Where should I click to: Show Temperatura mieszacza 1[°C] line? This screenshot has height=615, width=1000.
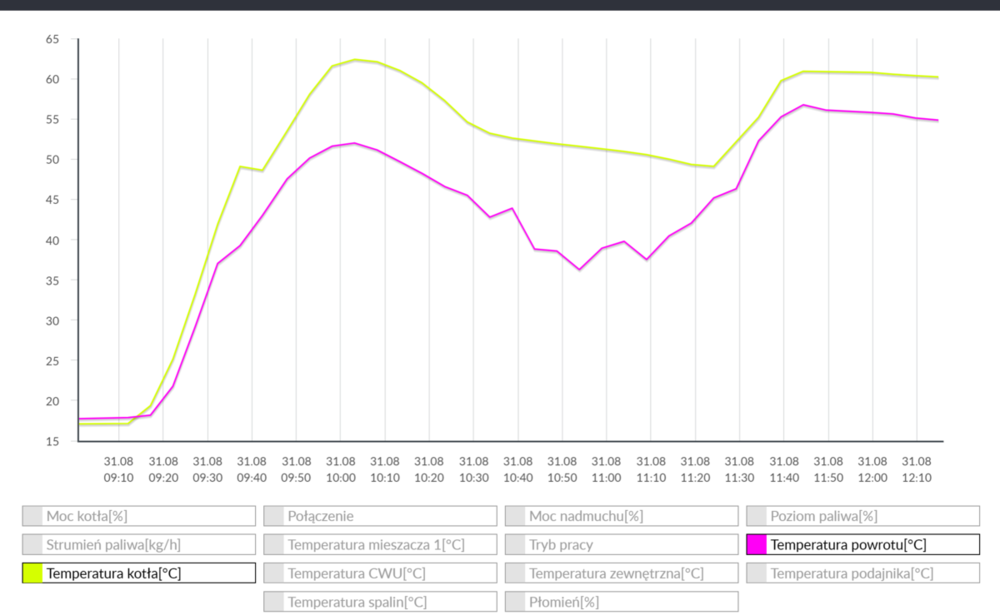(380, 545)
